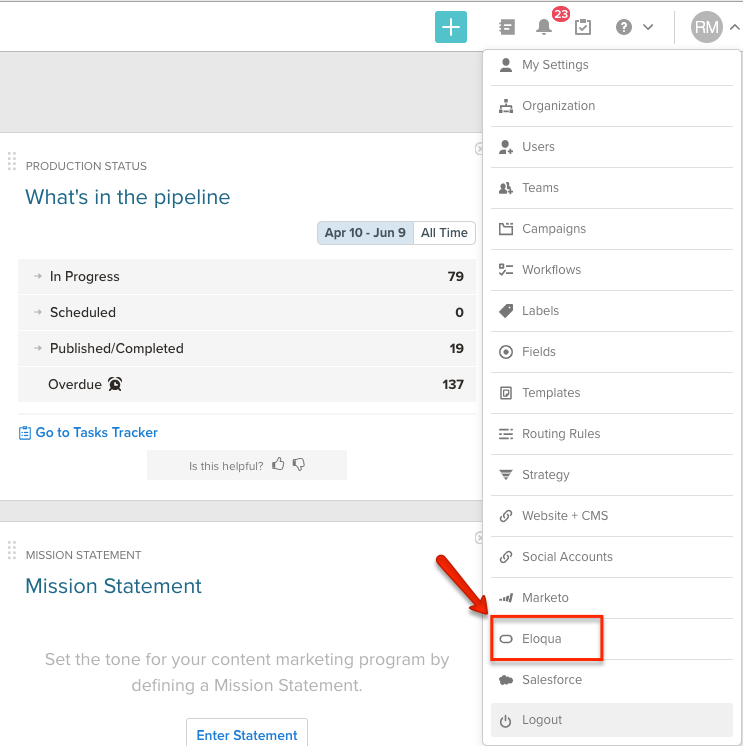Click the What's in the pipeline heading
Image resolution: width=743 pixels, height=746 pixels.
[127, 197]
